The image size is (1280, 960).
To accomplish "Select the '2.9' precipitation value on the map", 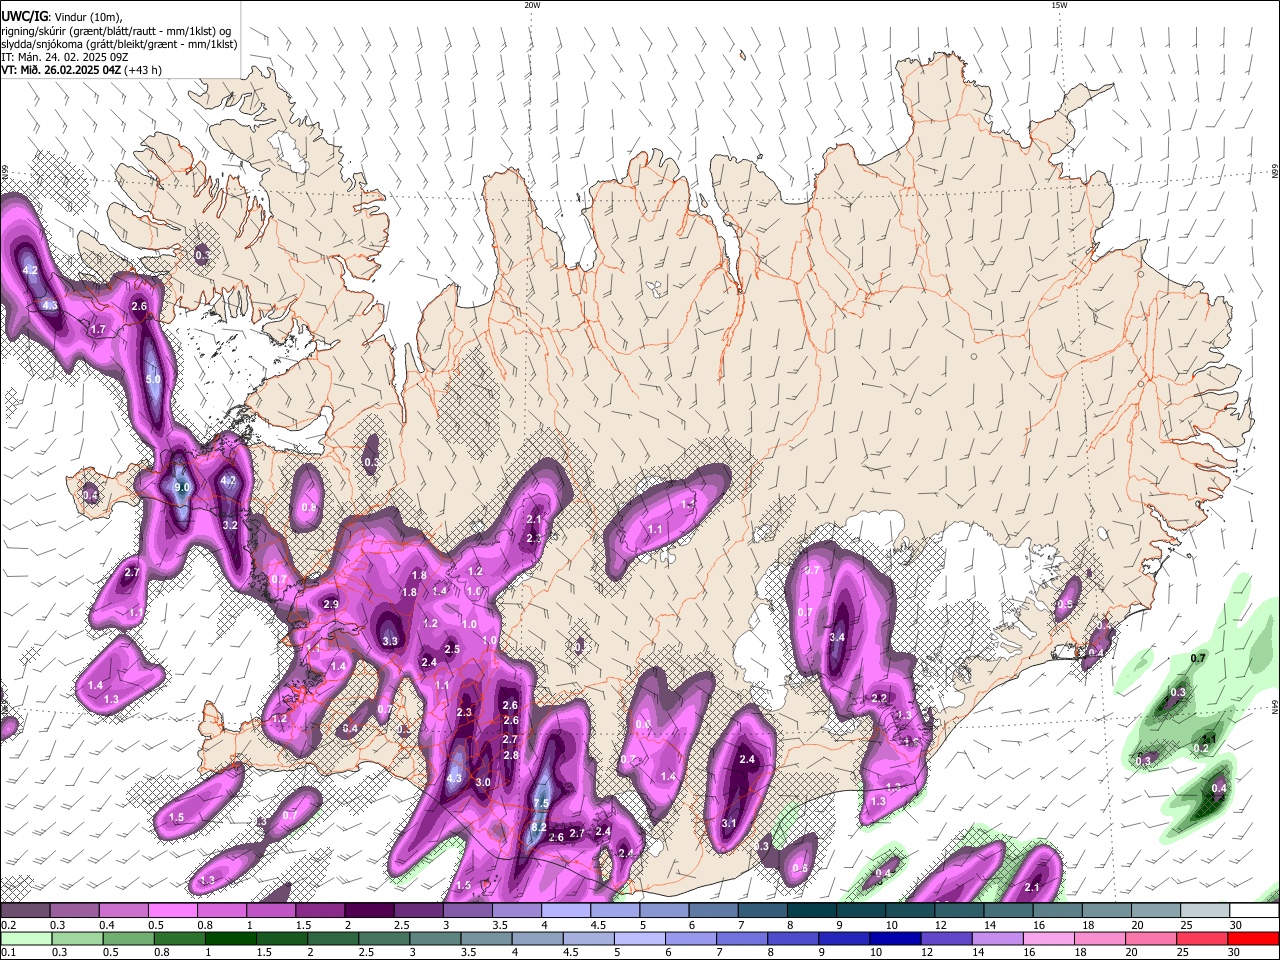I will click(x=331, y=605).
